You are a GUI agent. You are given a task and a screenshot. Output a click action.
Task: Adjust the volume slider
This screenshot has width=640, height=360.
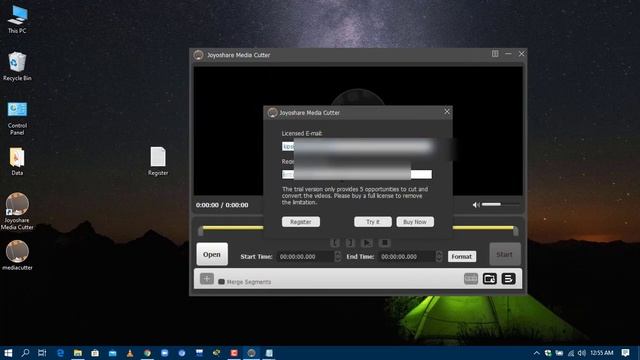[x=501, y=204]
